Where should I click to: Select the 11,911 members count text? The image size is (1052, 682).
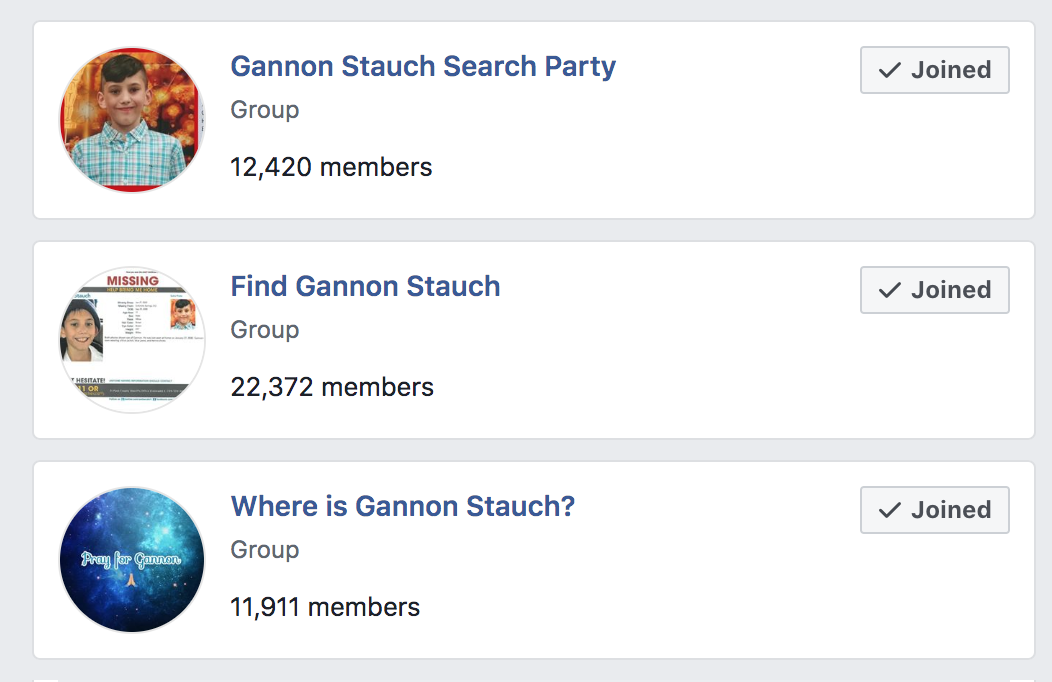(x=325, y=607)
